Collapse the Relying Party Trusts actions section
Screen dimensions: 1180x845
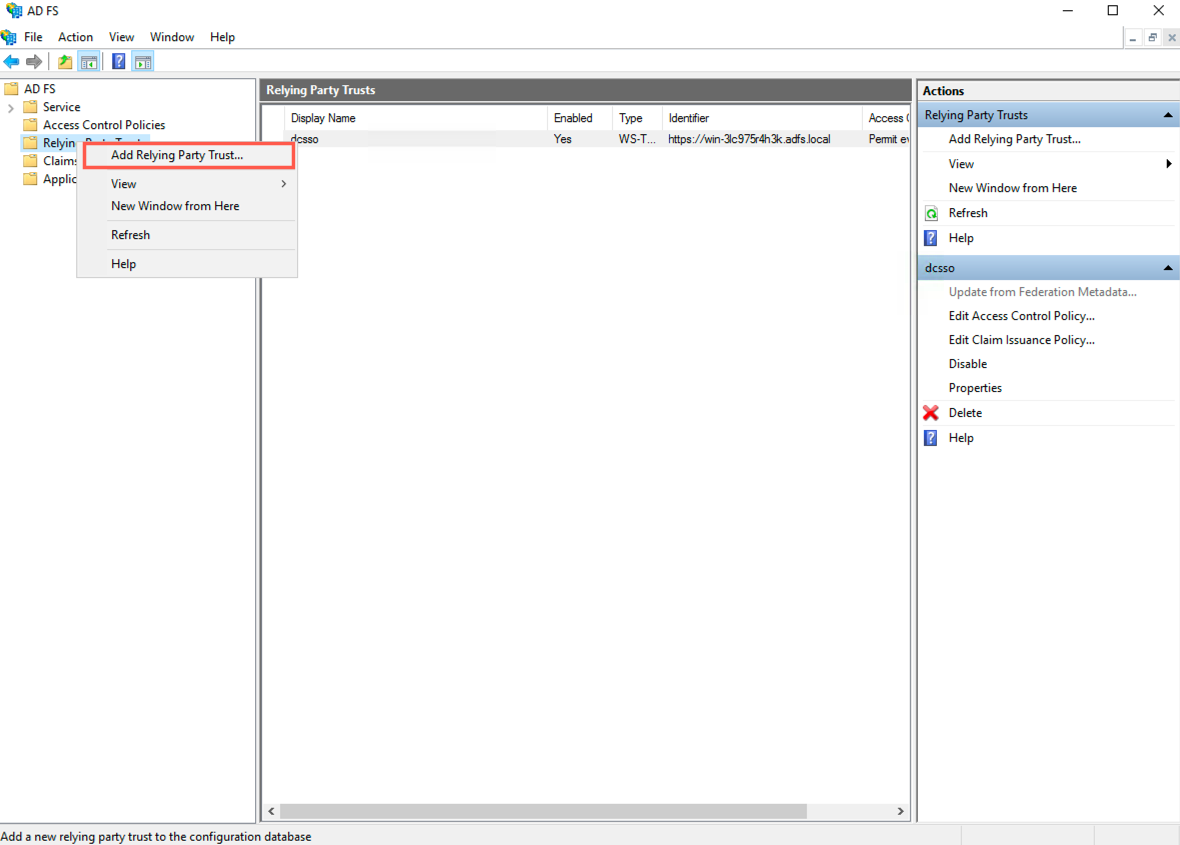tap(1166, 114)
